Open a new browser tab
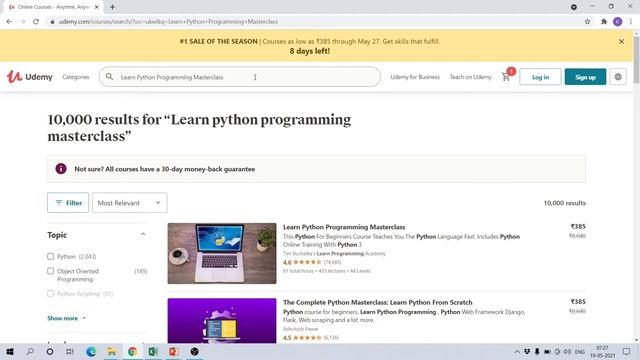Viewport: 640px width, 360px height. click(112, 7)
